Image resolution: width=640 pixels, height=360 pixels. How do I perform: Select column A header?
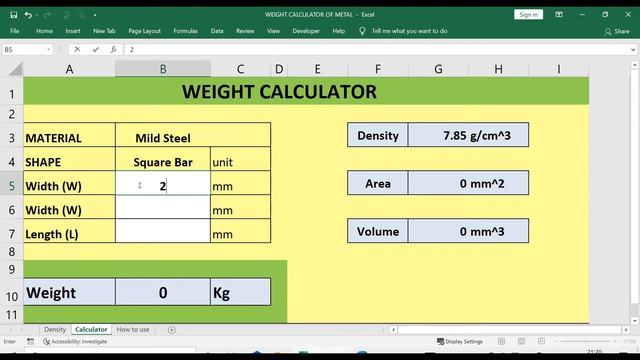[69, 69]
